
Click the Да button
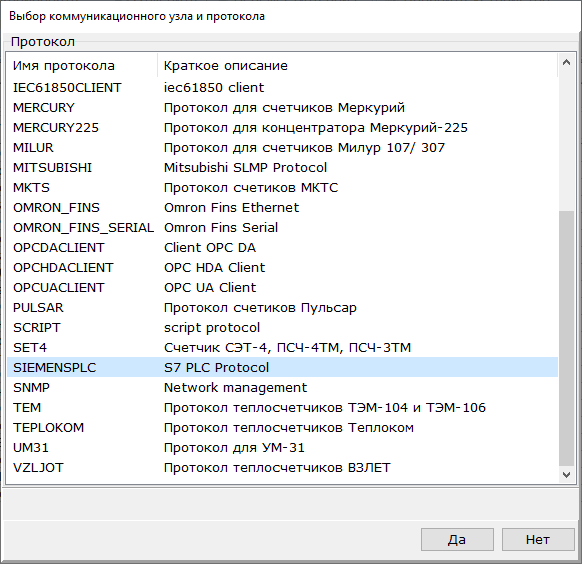[457, 539]
